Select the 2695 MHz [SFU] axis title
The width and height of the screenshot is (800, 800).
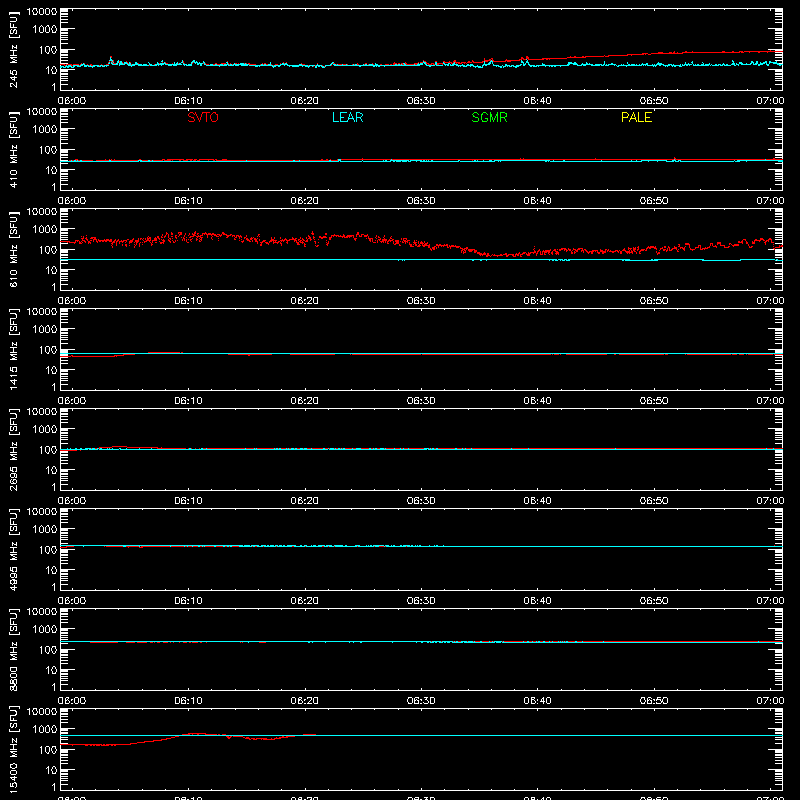tap(13, 449)
